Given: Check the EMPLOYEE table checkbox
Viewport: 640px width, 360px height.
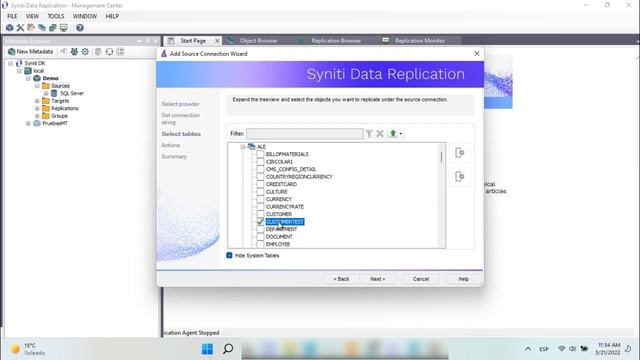Looking at the screenshot, I should pos(260,244).
